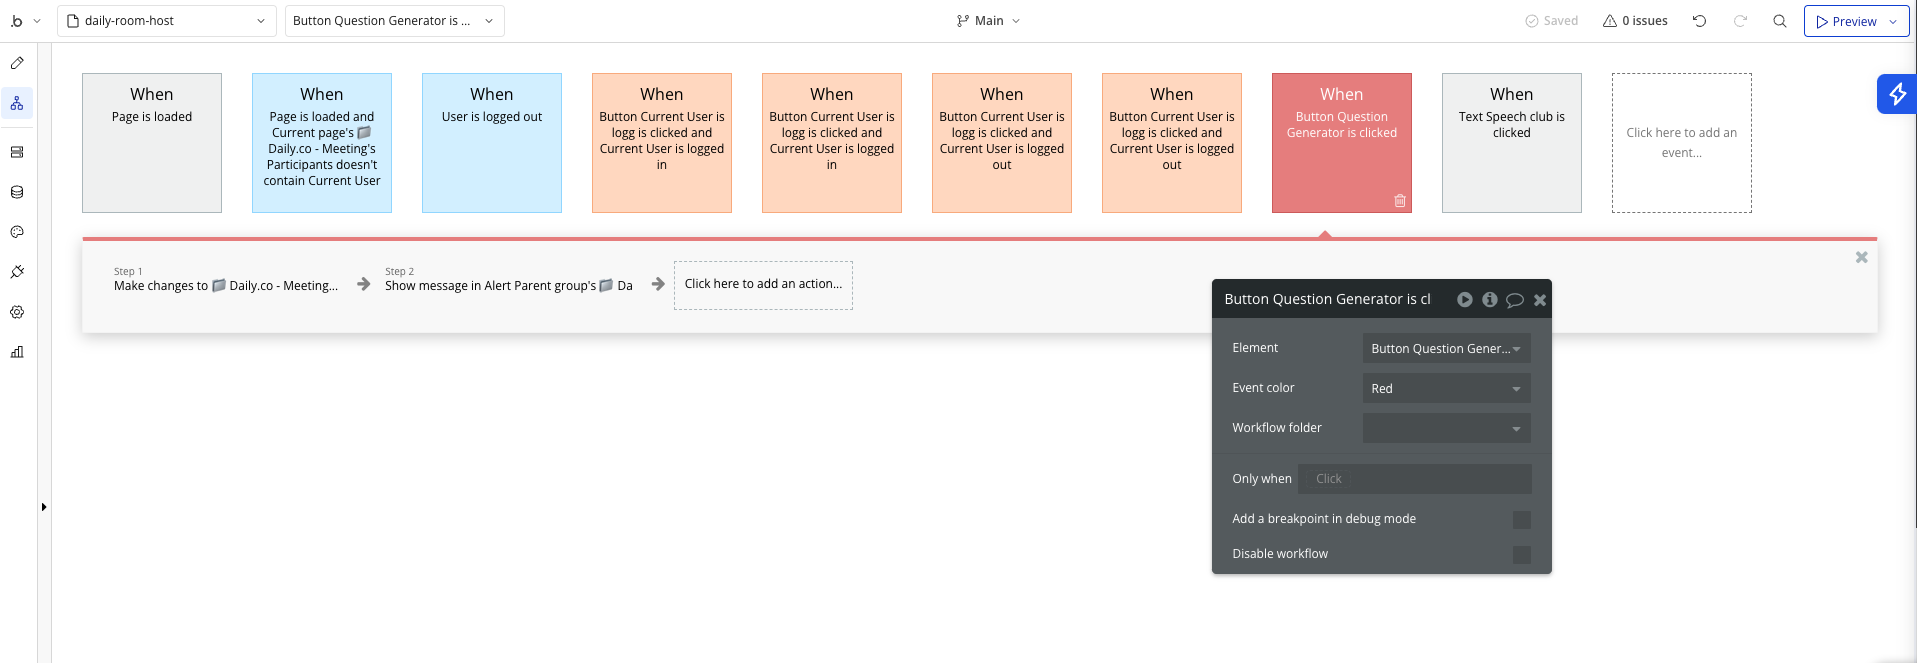Image resolution: width=1917 pixels, height=663 pixels.
Task: Open the Styles palette icon
Action: [17, 232]
